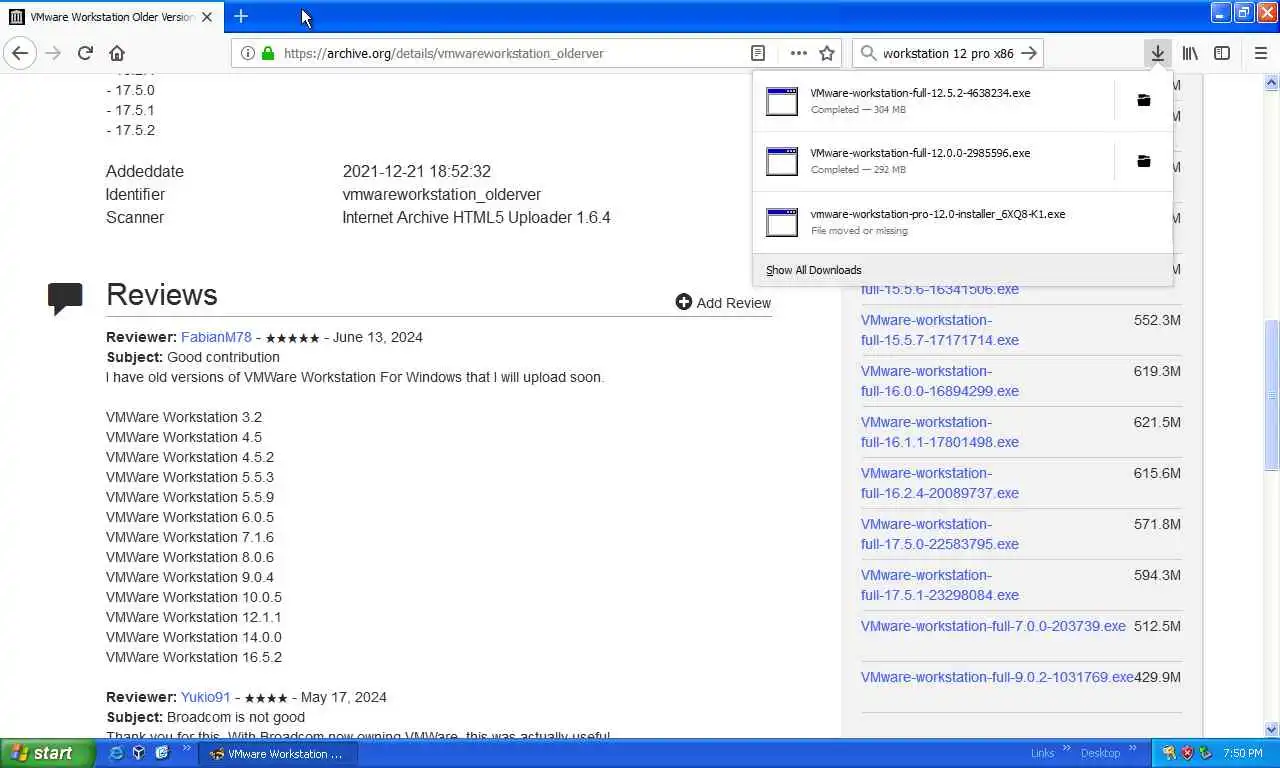
Task: Click the Desktop toolbar label in taskbar
Action: click(1100, 753)
